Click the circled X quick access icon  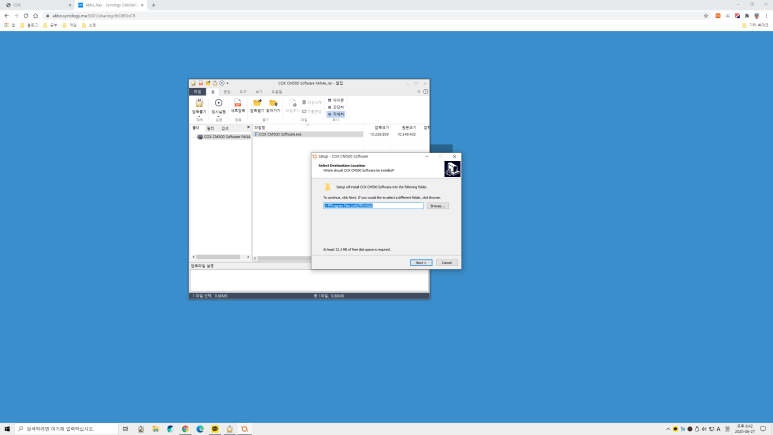click(222, 83)
